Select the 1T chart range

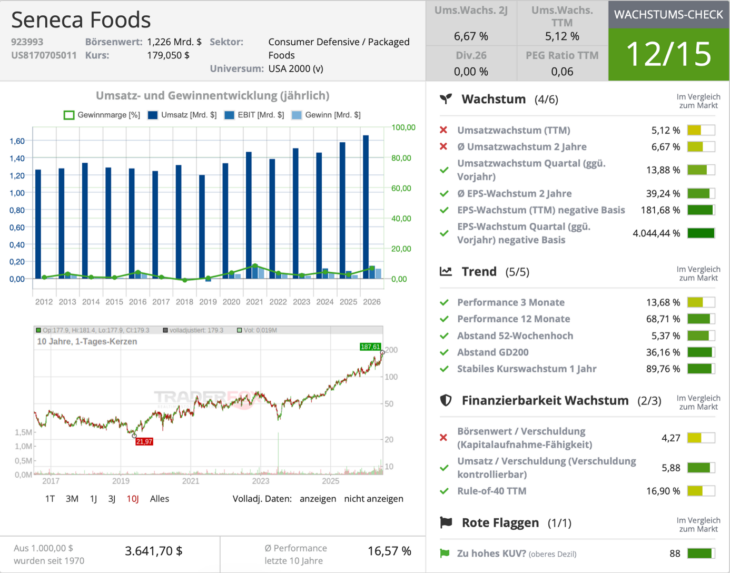[50, 499]
